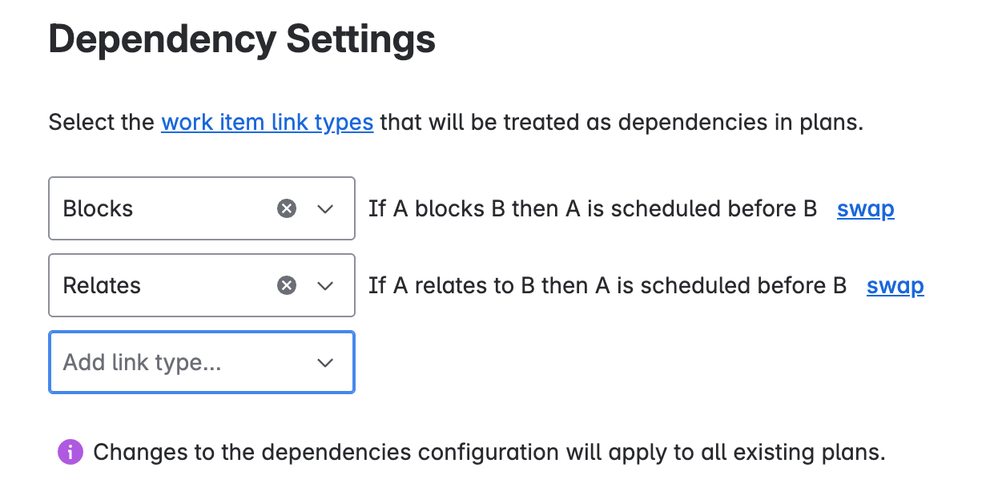Viewport: 998px width, 484px height.
Task: Open the Relates link type select box
Action: (202, 285)
